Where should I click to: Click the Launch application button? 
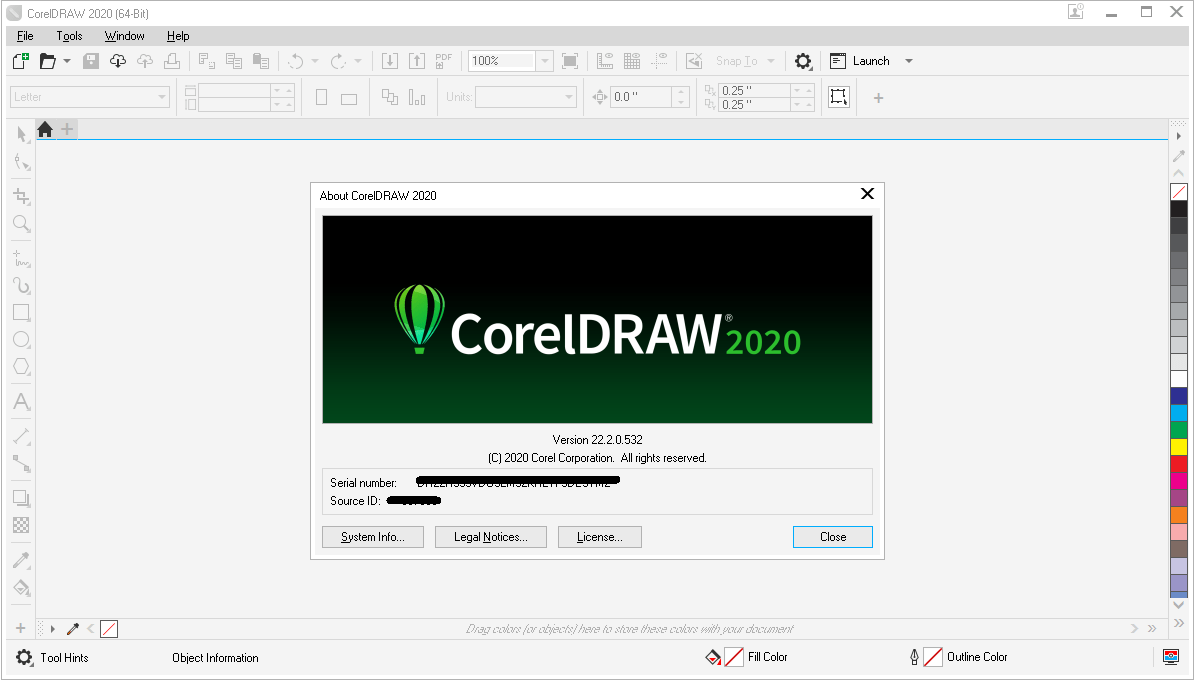[x=860, y=61]
